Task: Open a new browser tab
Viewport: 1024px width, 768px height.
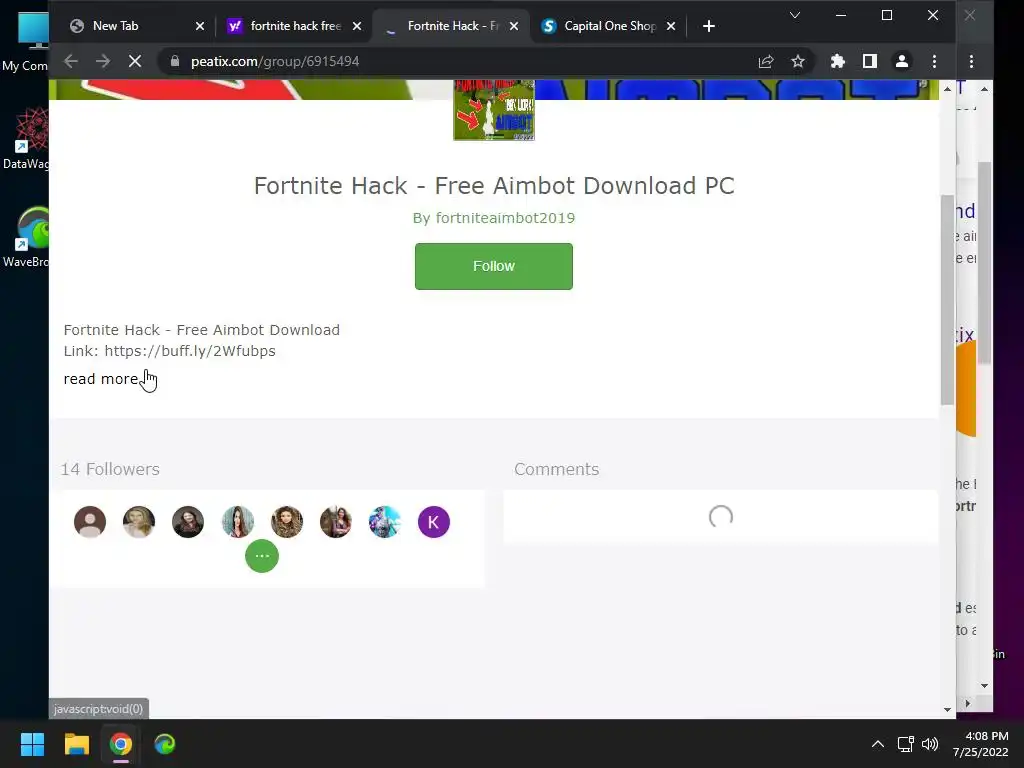Action: 709,26
